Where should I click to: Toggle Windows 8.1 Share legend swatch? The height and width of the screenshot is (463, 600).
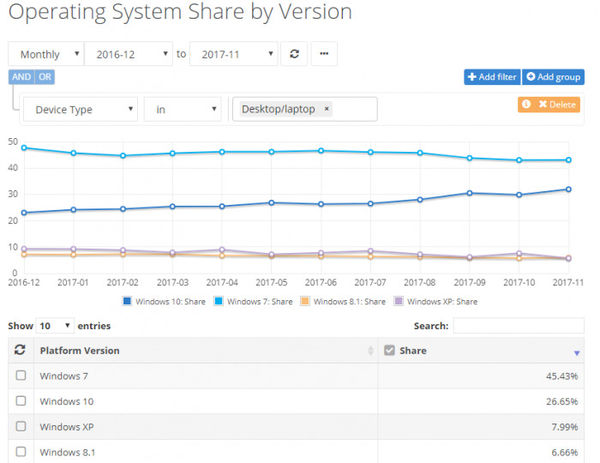305,301
